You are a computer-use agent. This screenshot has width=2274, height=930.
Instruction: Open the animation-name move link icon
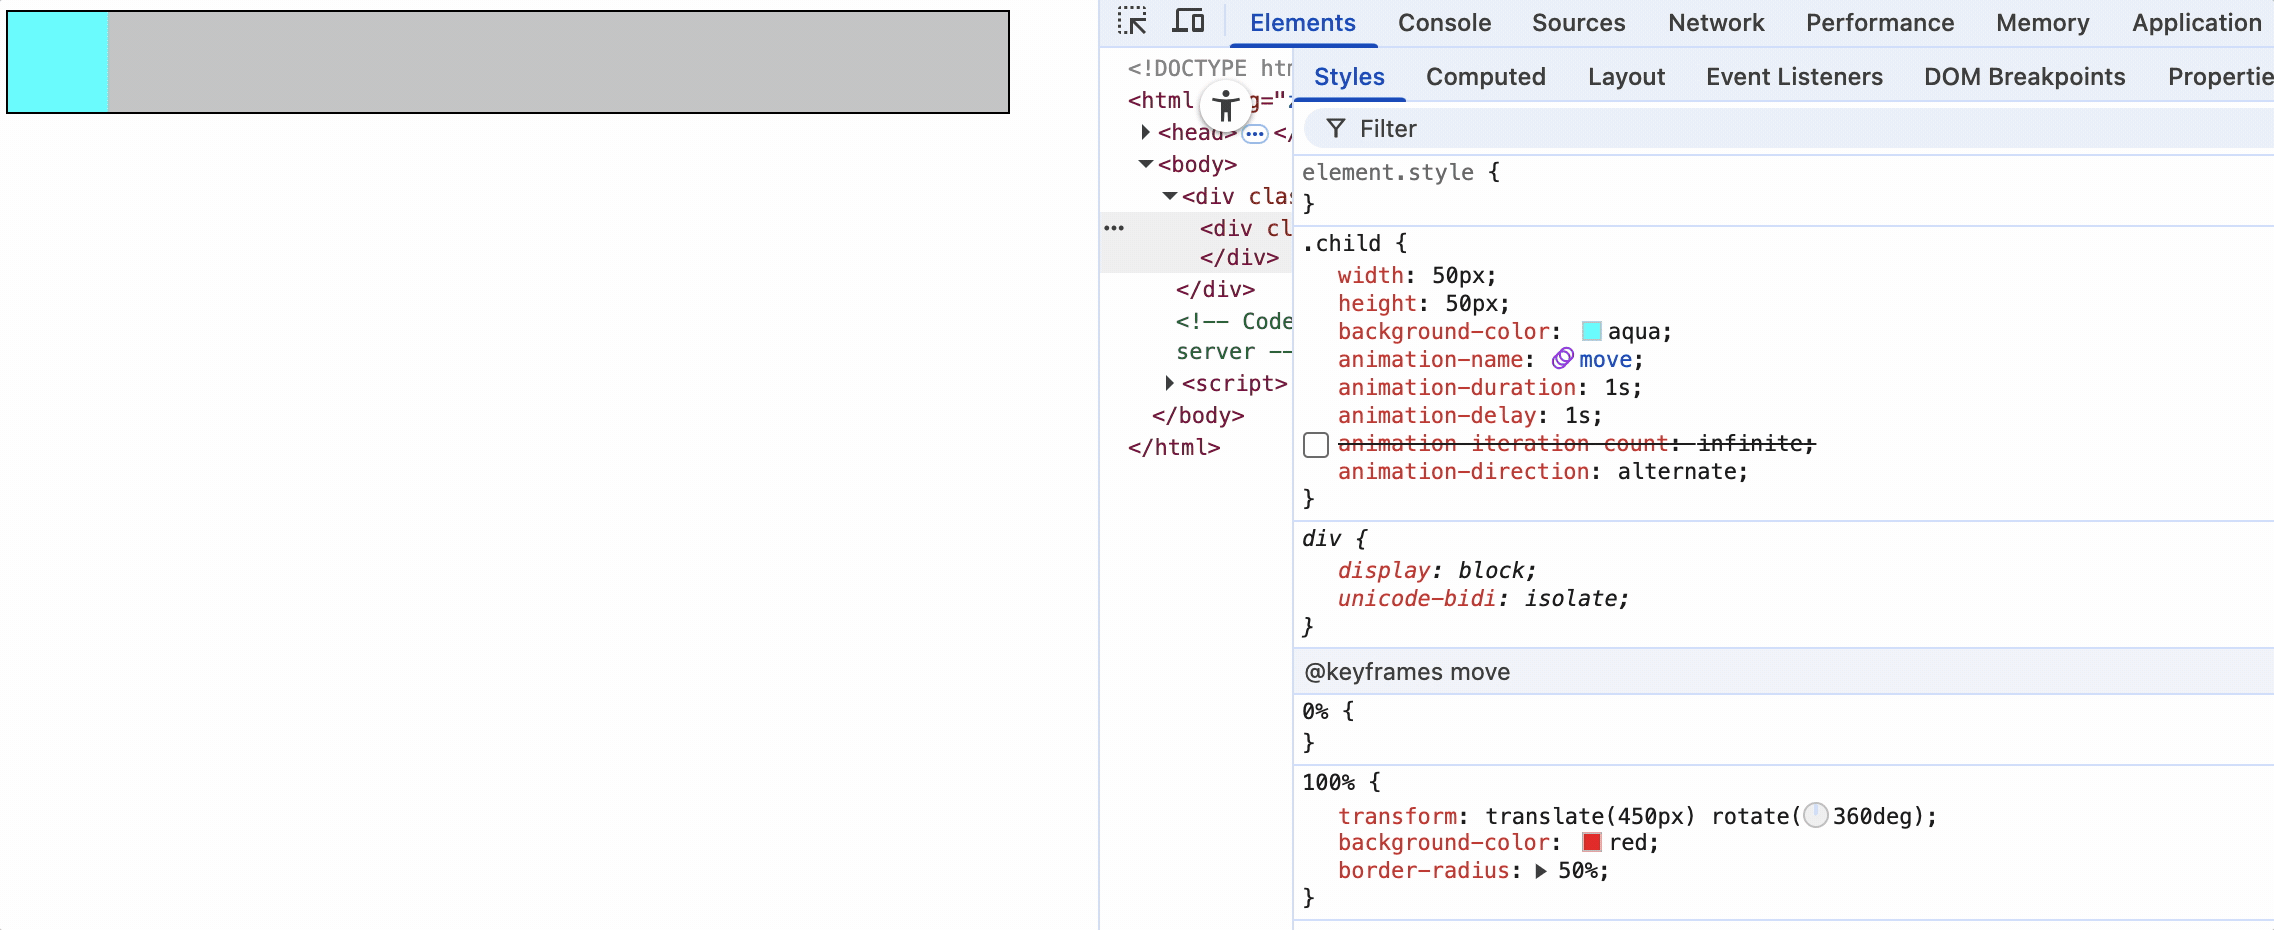[1563, 359]
